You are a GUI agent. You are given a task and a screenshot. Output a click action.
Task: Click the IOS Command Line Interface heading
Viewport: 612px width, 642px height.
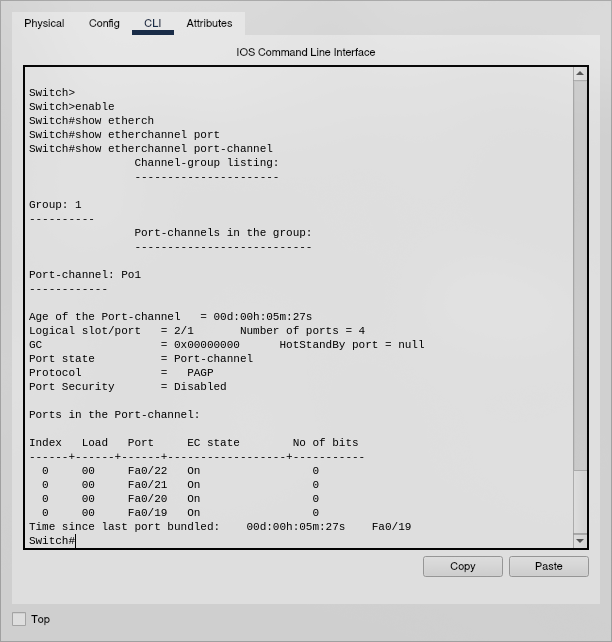click(x=305, y=52)
